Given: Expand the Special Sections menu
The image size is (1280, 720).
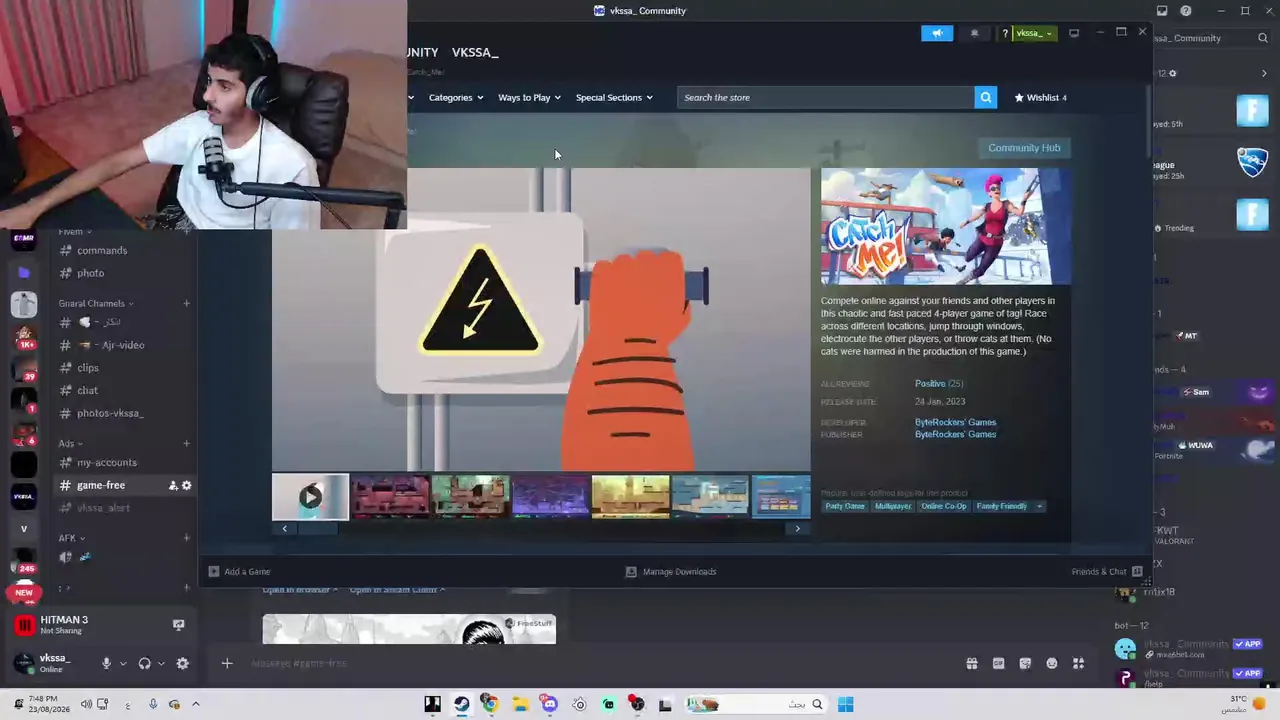Looking at the screenshot, I should click(614, 97).
